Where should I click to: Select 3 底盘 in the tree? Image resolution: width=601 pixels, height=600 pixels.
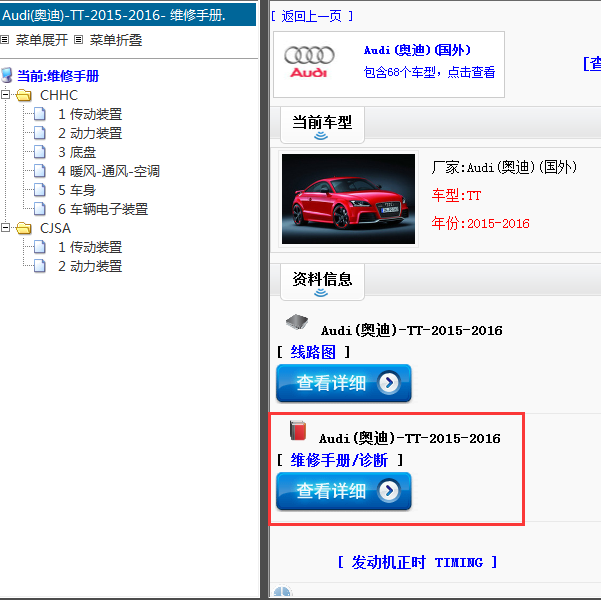[77, 152]
